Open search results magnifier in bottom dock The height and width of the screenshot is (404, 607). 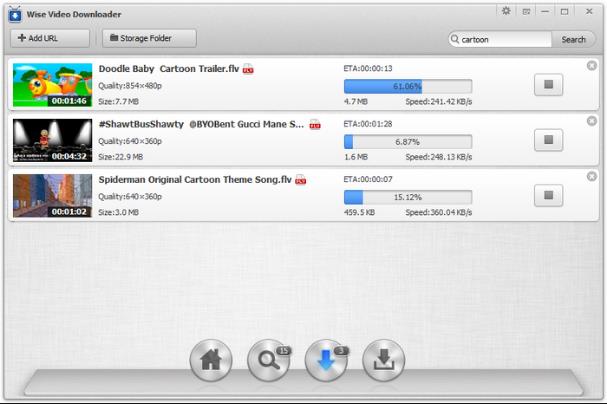pos(267,361)
